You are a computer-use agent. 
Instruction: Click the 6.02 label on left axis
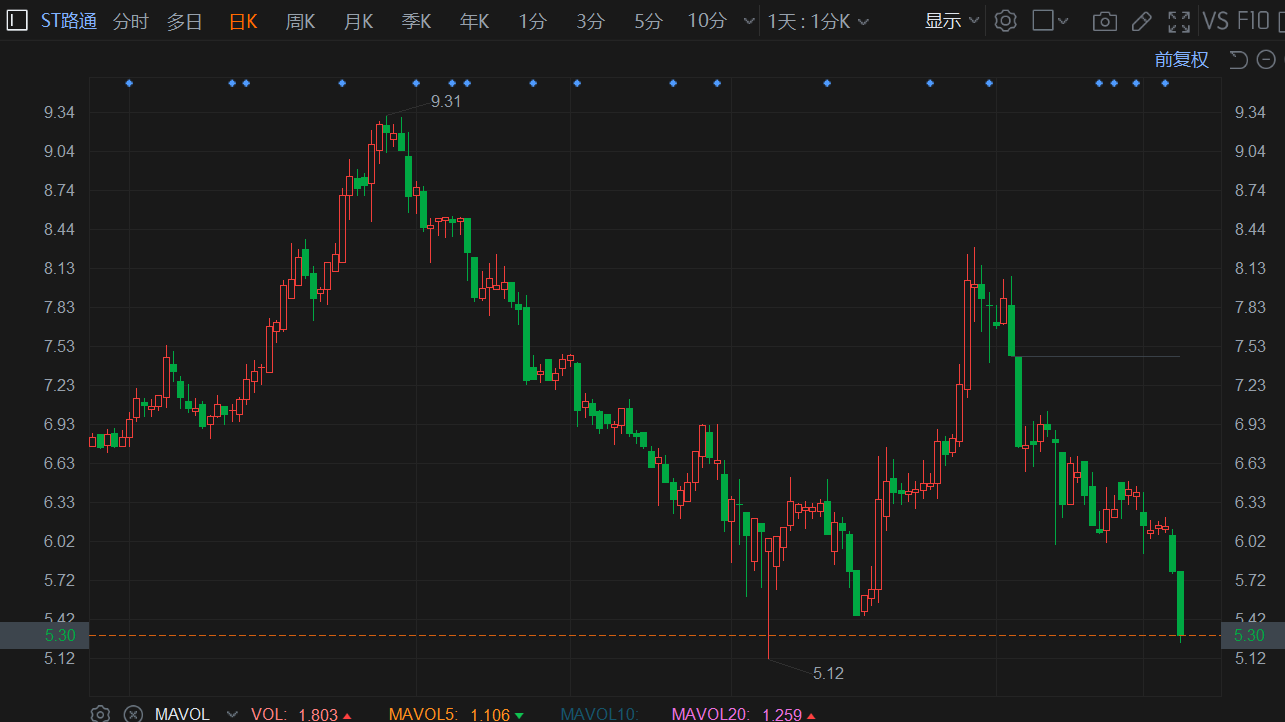click(60, 541)
